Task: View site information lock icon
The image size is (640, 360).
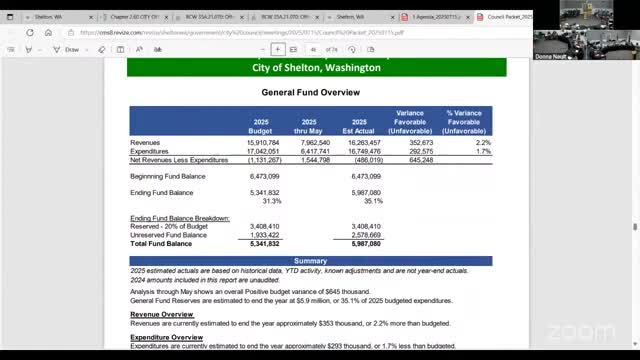Action: [x=71, y=33]
